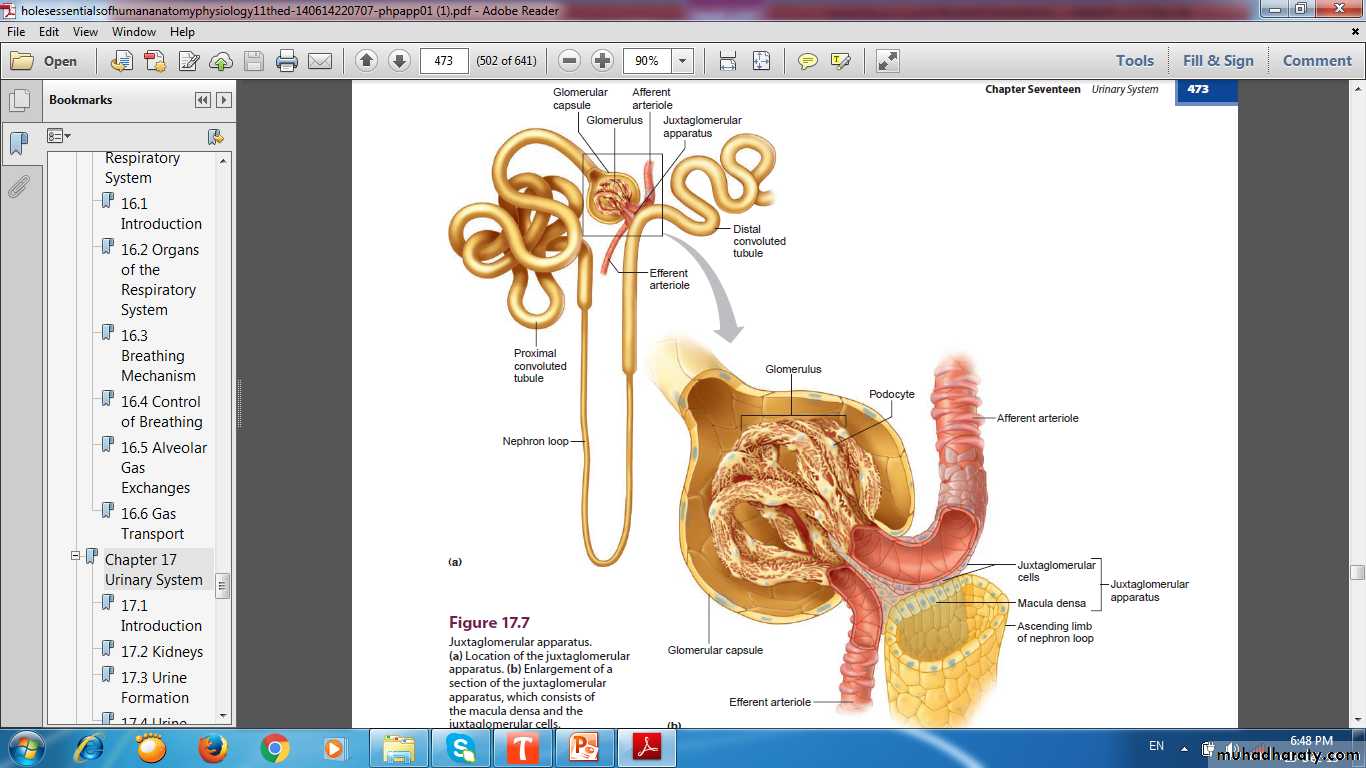Open the Window menu
This screenshot has height=768, width=1366.
click(x=133, y=32)
